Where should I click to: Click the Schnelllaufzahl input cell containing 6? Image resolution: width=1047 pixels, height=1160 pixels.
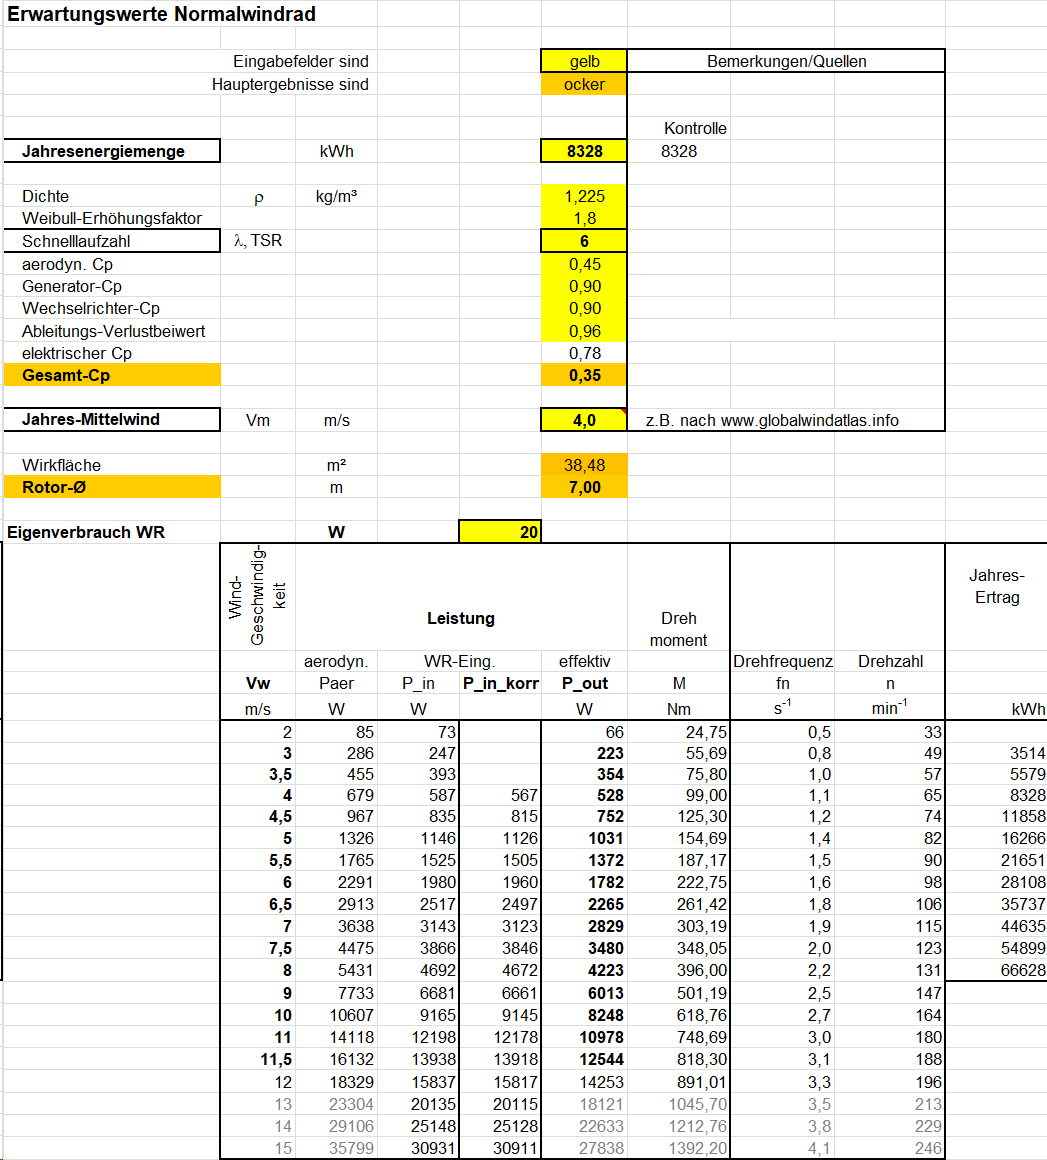click(584, 241)
